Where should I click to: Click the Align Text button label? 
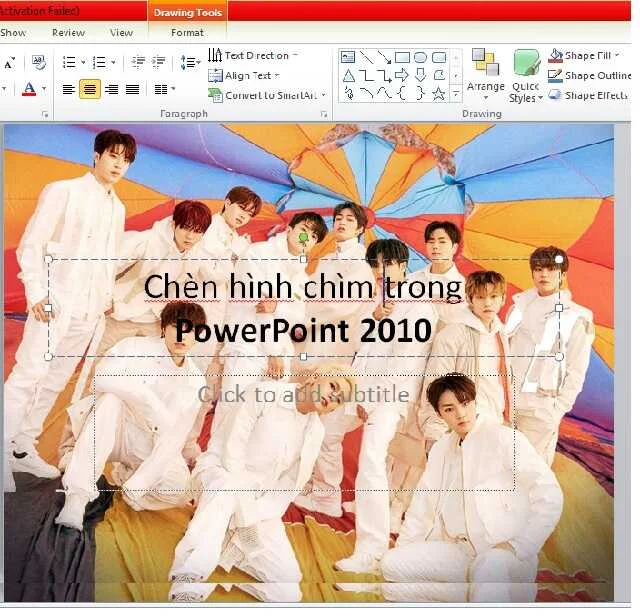pos(248,76)
